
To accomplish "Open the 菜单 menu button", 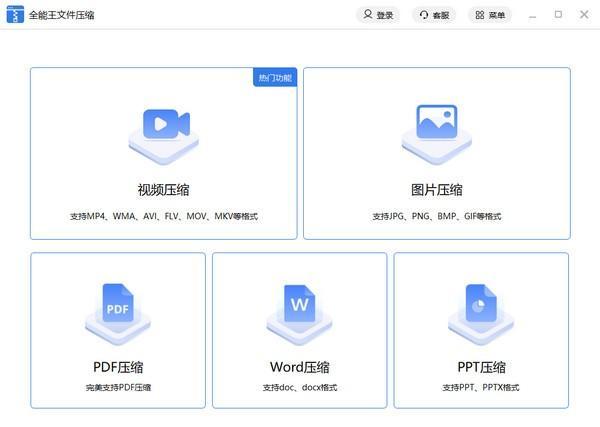I will tap(490, 15).
